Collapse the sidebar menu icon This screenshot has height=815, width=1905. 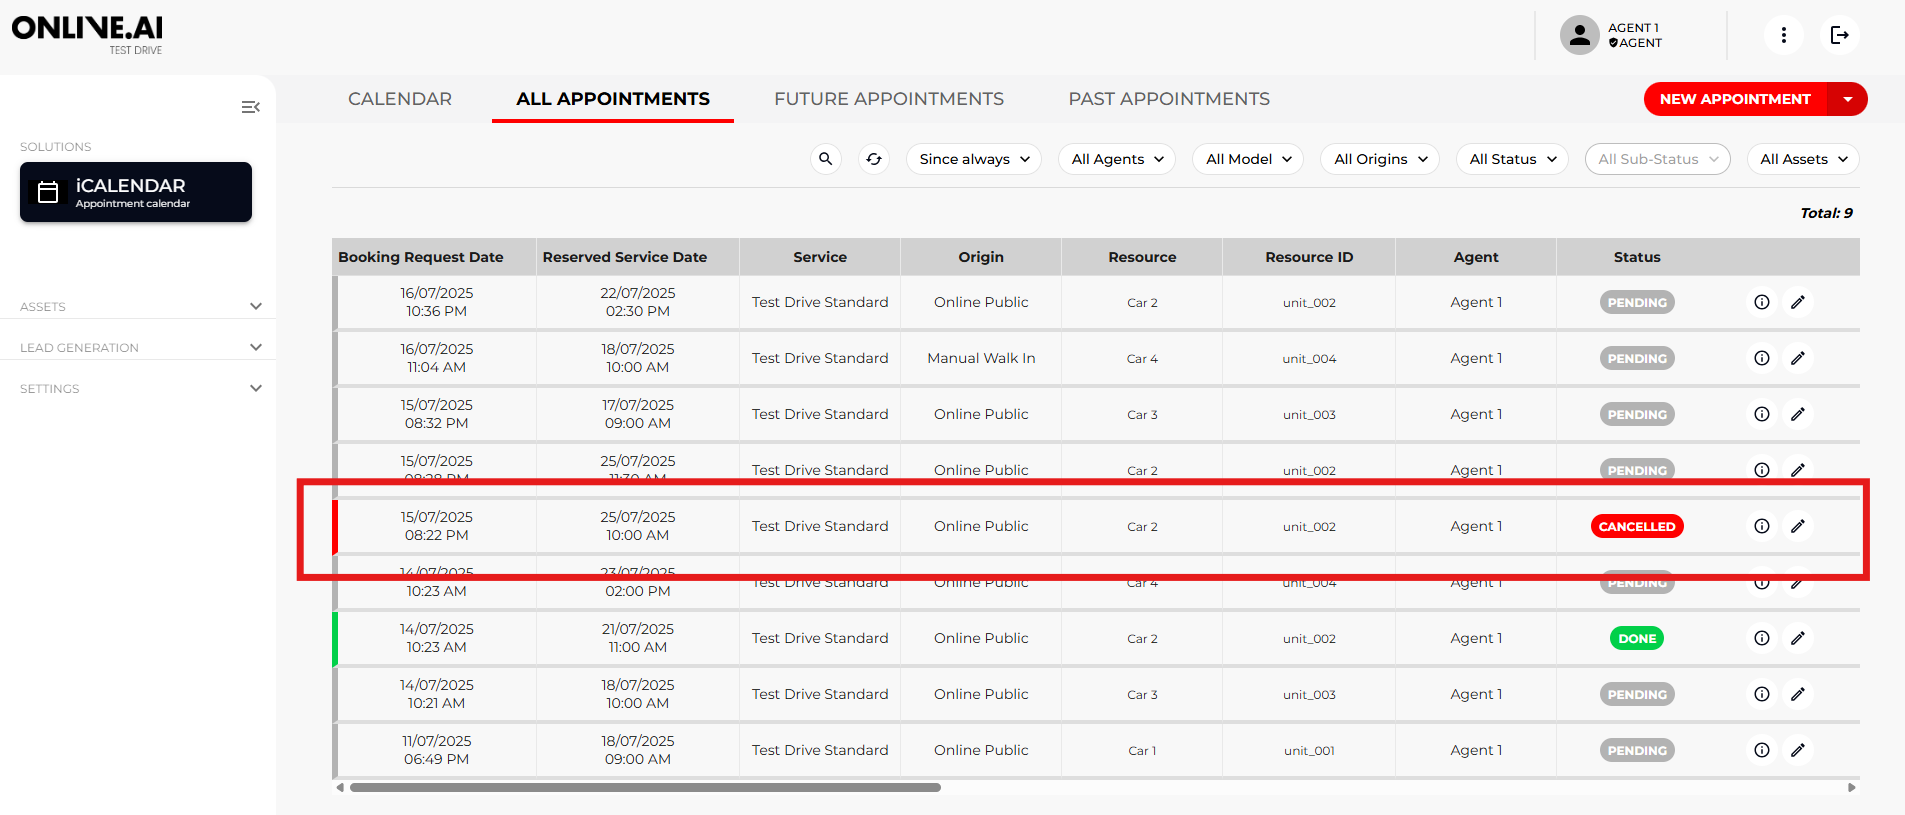[x=250, y=107]
